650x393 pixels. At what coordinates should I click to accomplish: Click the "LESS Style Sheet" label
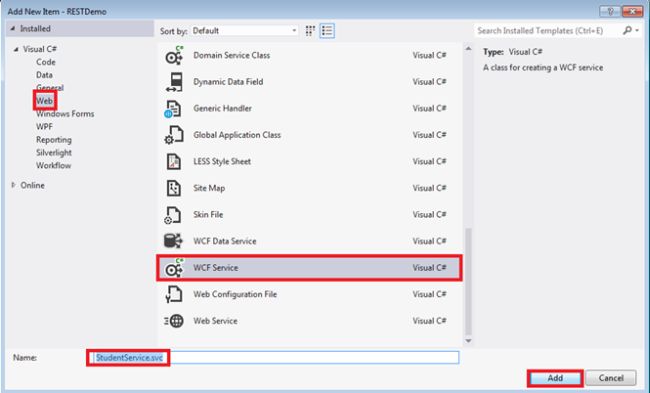click(222, 162)
